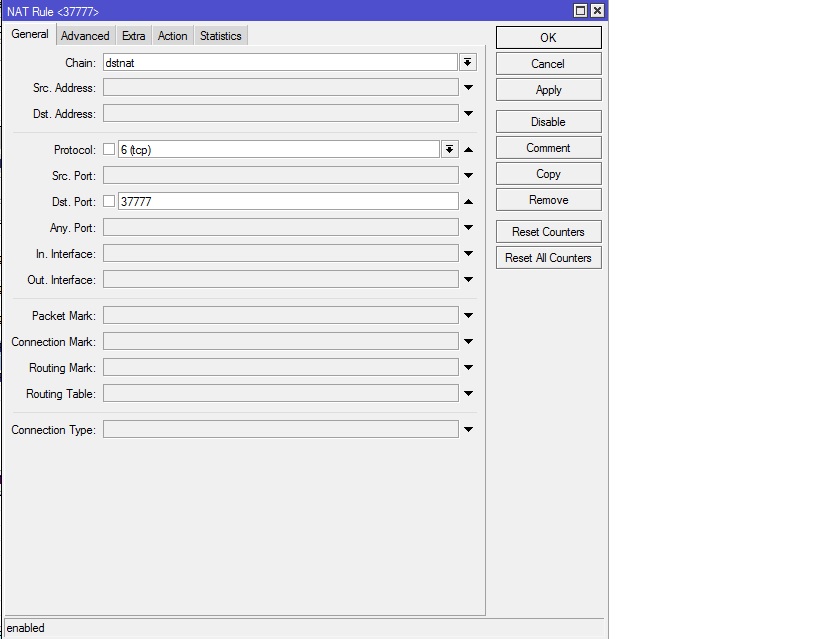Click the Chain input field with dstnat
This screenshot has width=819, height=639.
pyautogui.click(x=280, y=63)
